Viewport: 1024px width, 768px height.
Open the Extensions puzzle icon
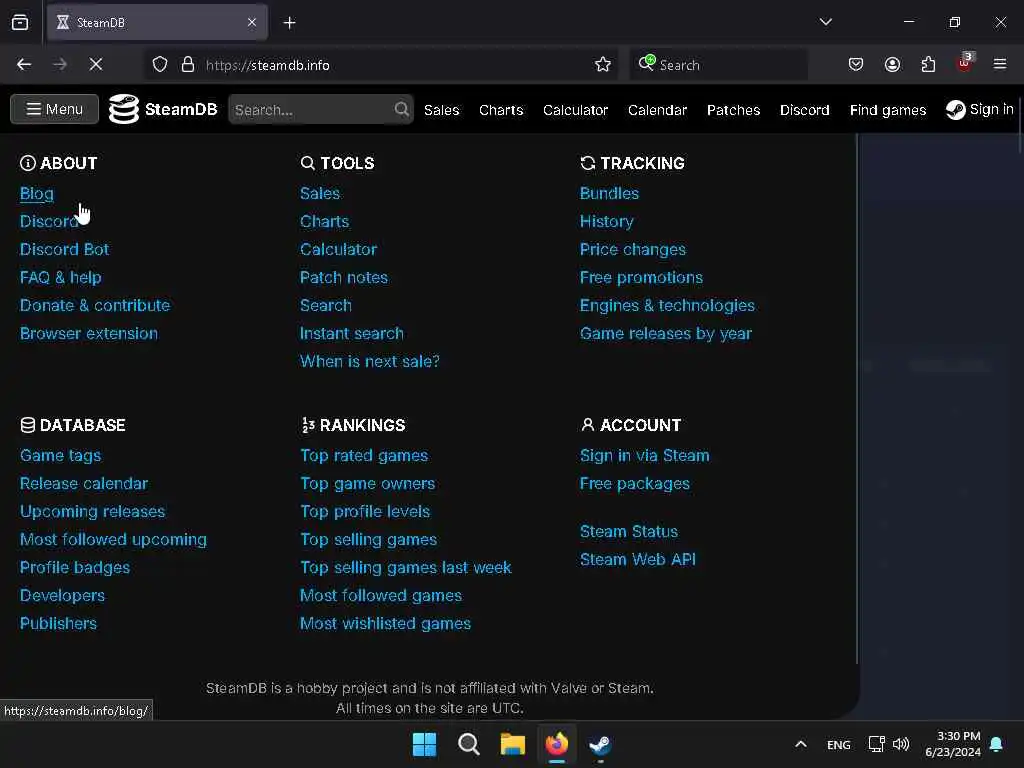(x=928, y=65)
